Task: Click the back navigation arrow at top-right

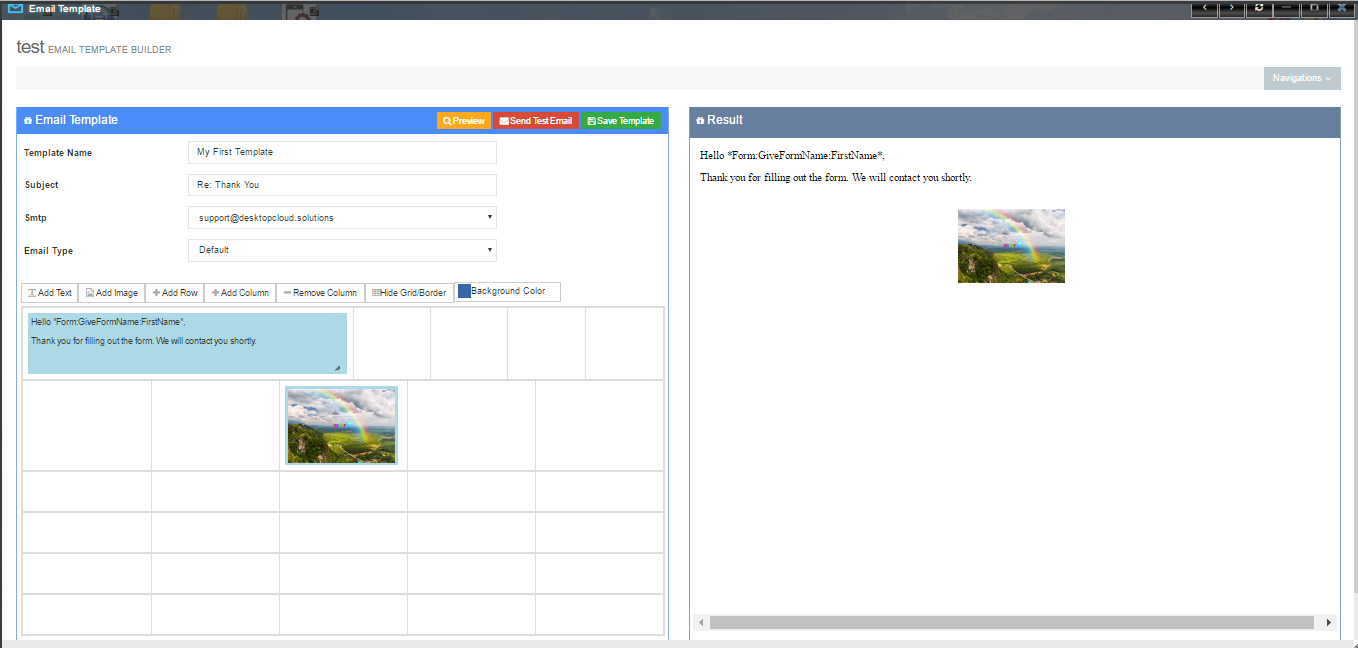Action: coord(1204,8)
